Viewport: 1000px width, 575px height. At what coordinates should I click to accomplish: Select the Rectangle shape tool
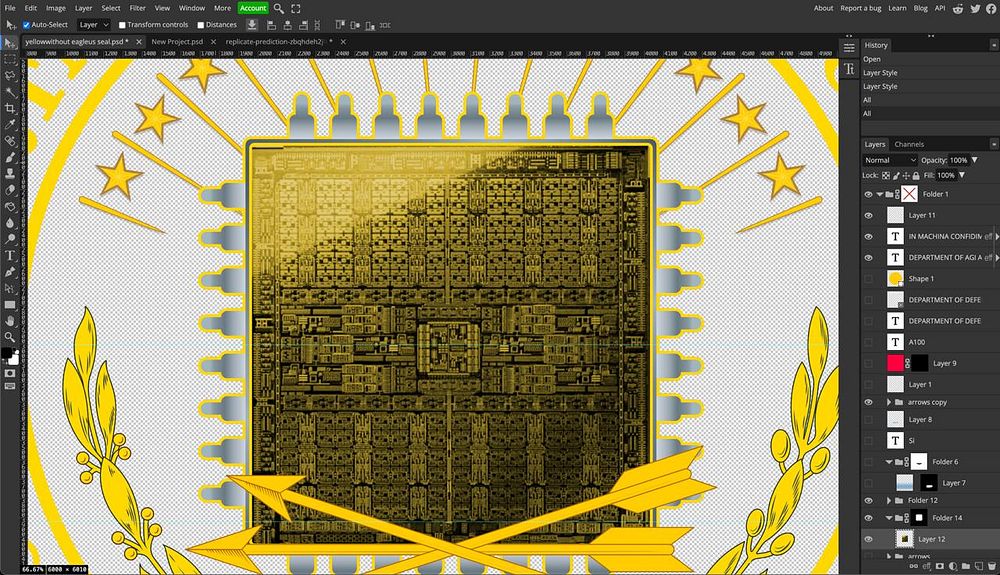click(10, 305)
